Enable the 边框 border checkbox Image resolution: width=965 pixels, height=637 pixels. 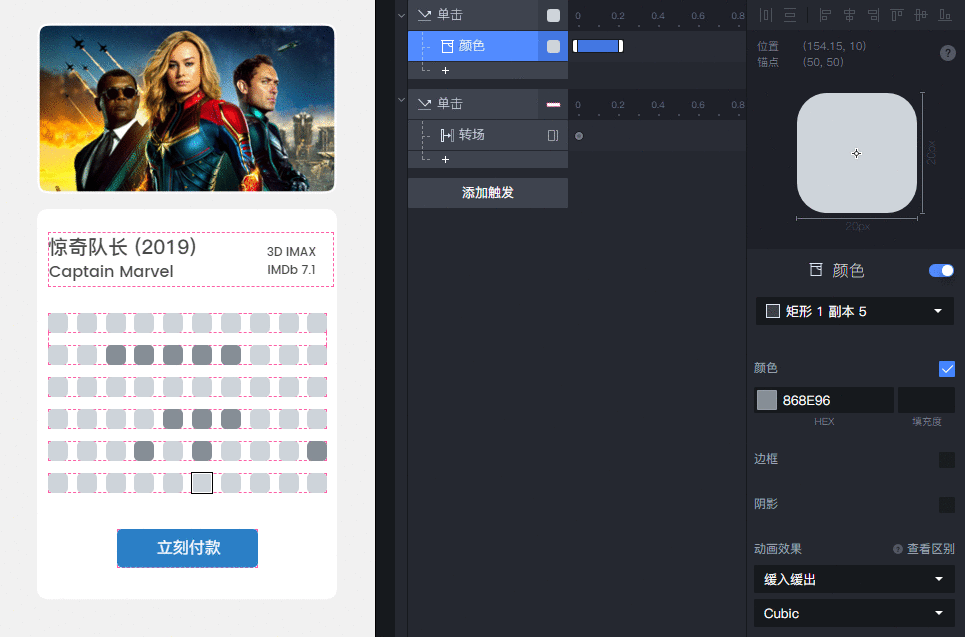tap(947, 460)
